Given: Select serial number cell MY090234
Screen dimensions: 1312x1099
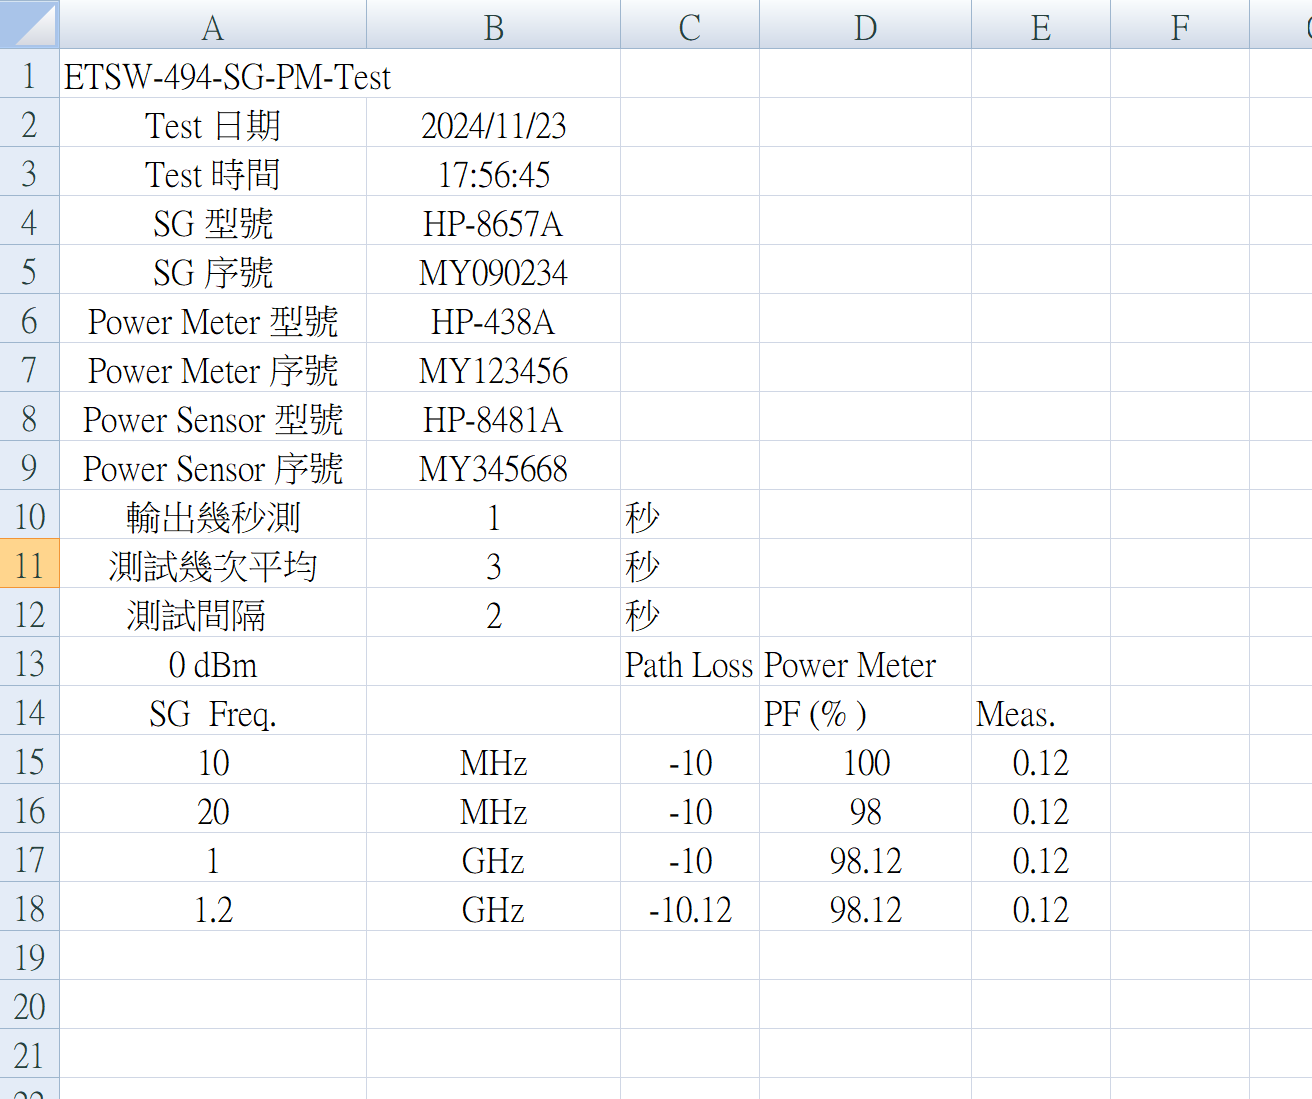Looking at the screenshot, I should tap(493, 273).
